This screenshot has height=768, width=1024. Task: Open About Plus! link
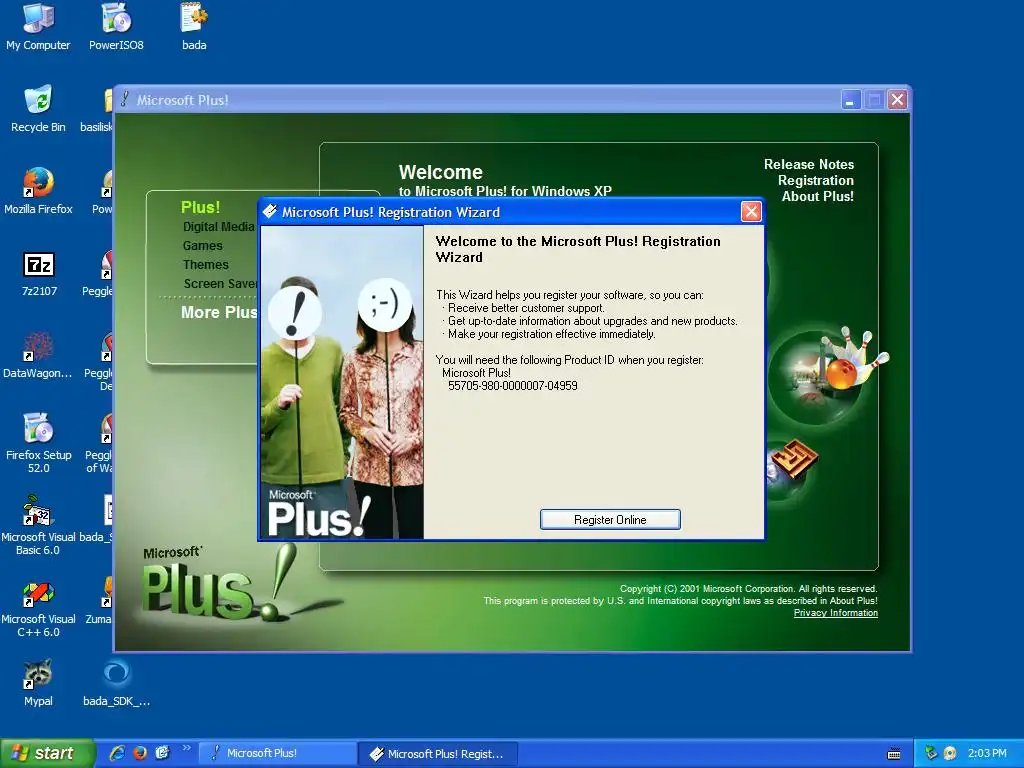click(x=818, y=197)
